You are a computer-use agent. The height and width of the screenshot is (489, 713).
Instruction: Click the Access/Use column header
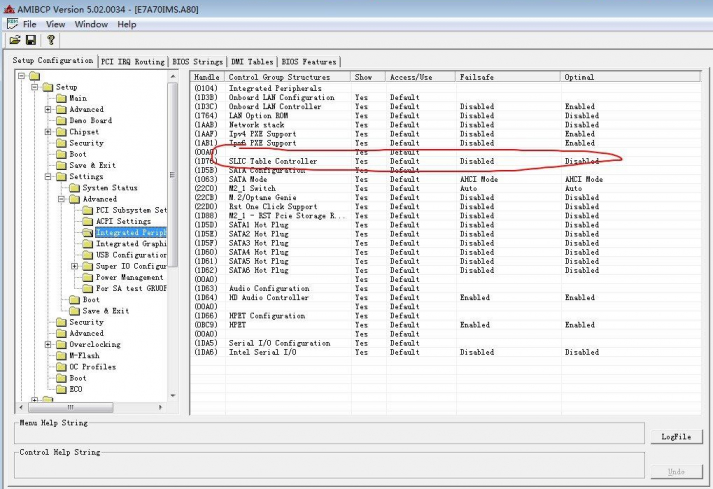(x=421, y=77)
